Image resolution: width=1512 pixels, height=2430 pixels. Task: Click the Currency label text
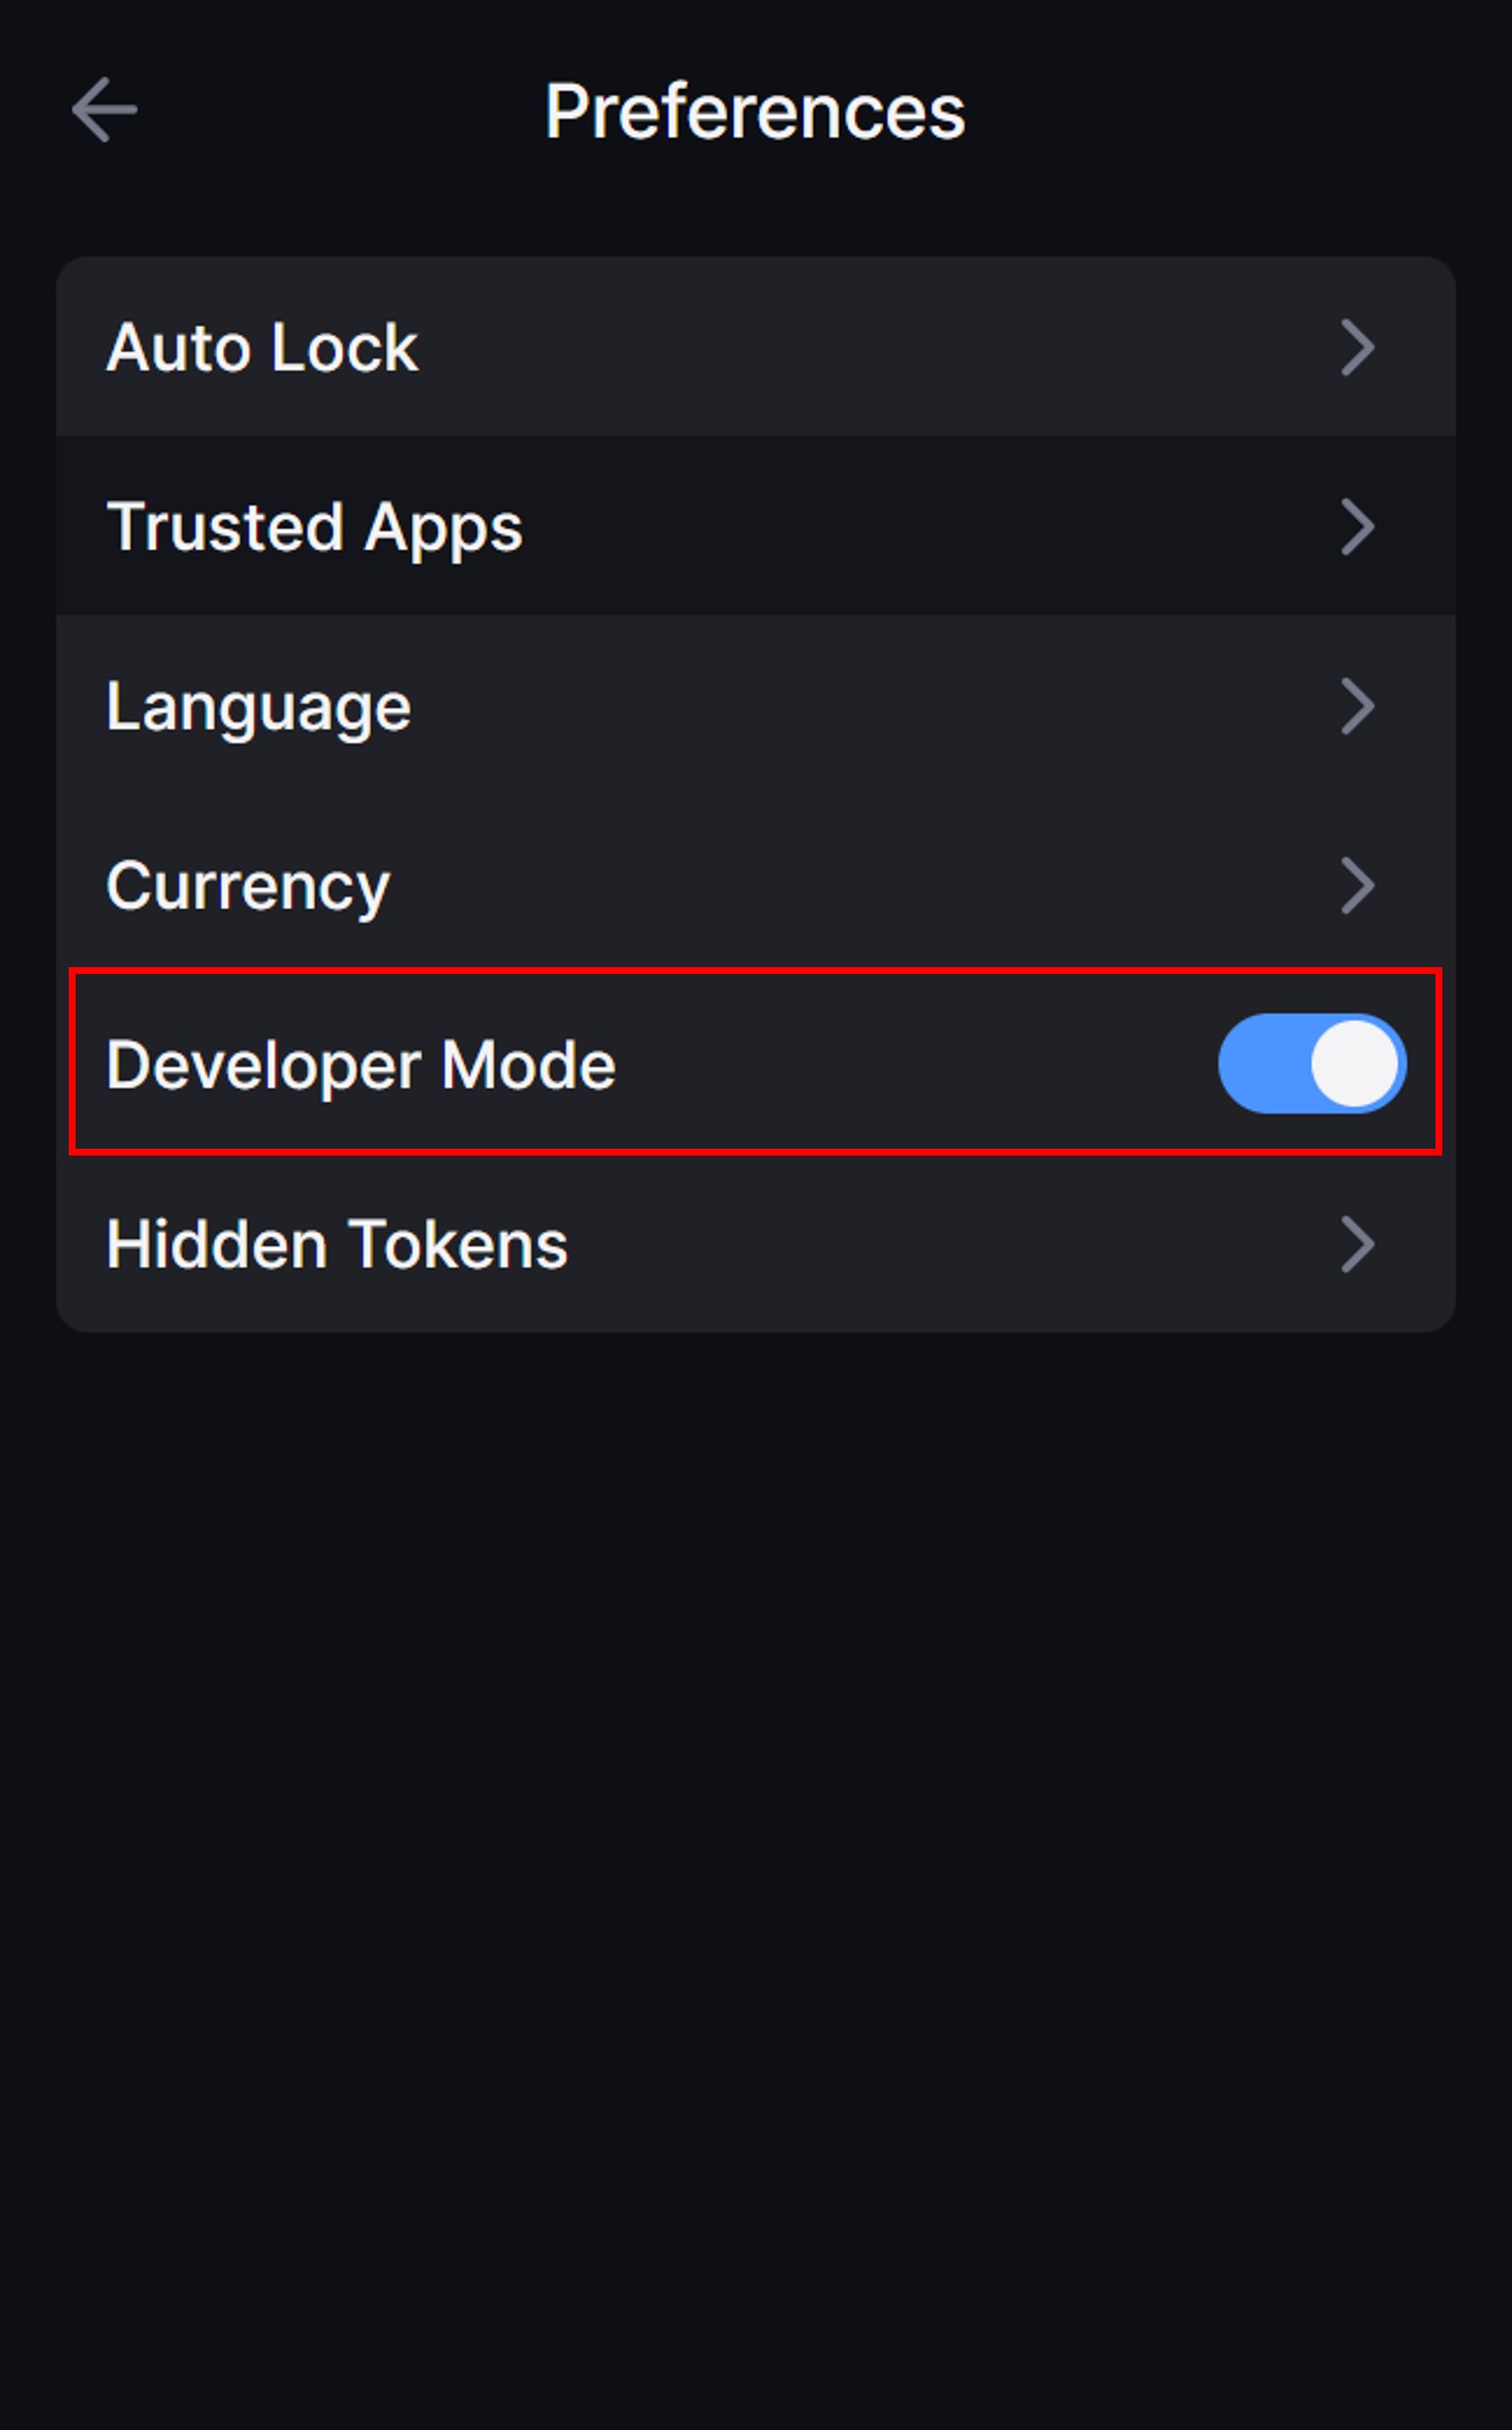click(248, 888)
